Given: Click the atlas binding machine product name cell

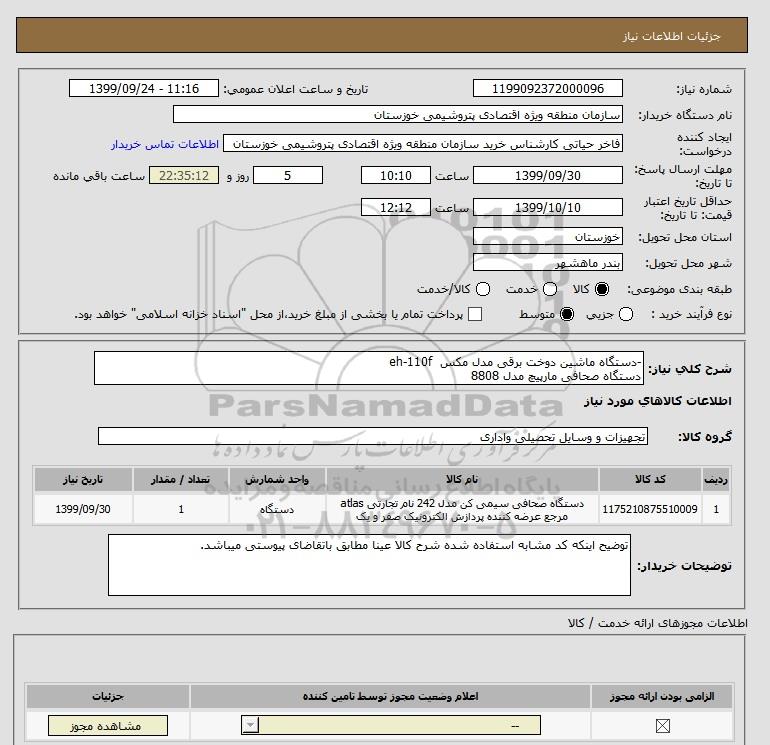Looking at the screenshot, I should [462, 509].
